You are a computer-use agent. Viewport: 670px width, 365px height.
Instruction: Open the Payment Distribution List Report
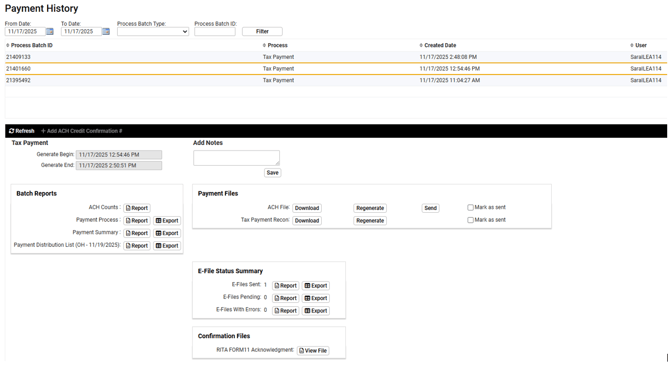pyautogui.click(x=137, y=246)
